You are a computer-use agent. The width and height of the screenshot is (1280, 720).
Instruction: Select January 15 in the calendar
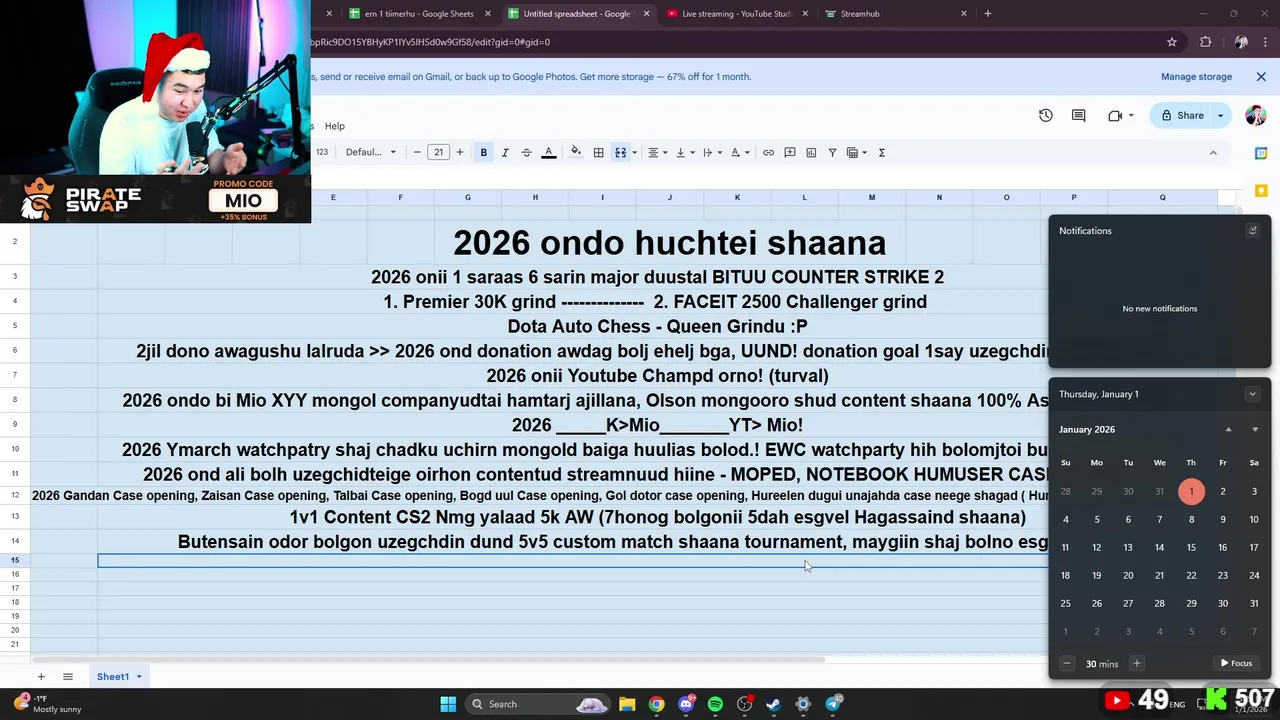click(x=1191, y=547)
